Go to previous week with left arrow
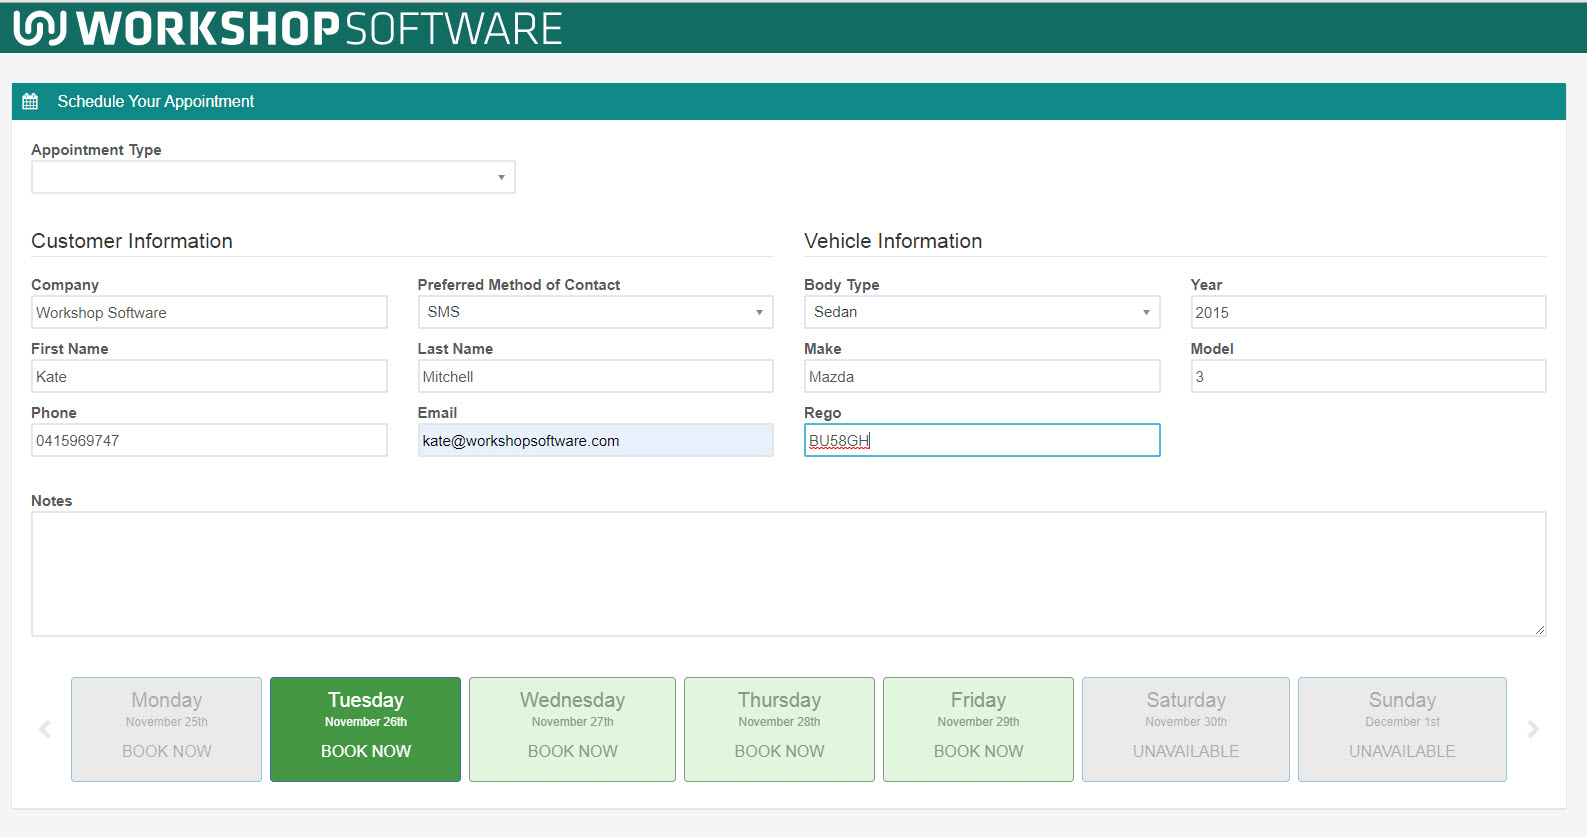The height and width of the screenshot is (837, 1587). (x=44, y=729)
